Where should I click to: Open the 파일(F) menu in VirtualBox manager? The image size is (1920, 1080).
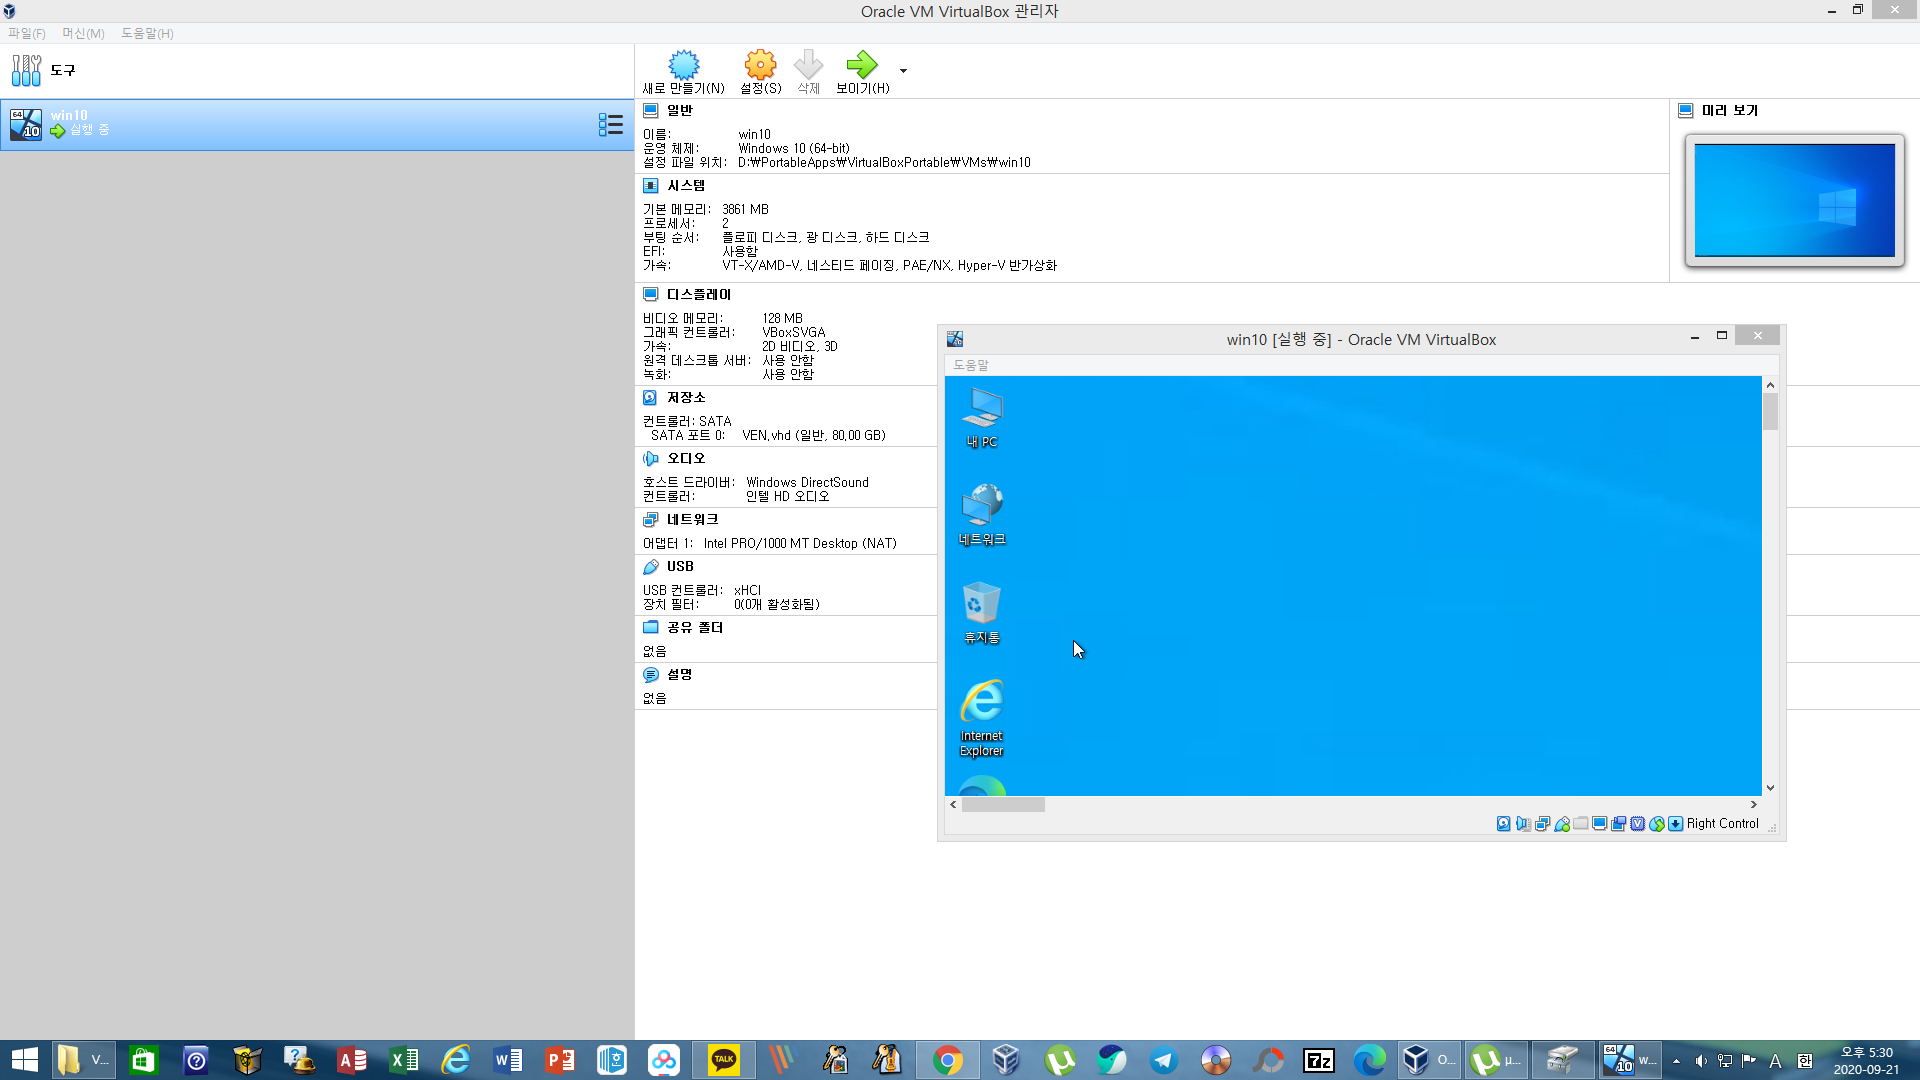(27, 33)
